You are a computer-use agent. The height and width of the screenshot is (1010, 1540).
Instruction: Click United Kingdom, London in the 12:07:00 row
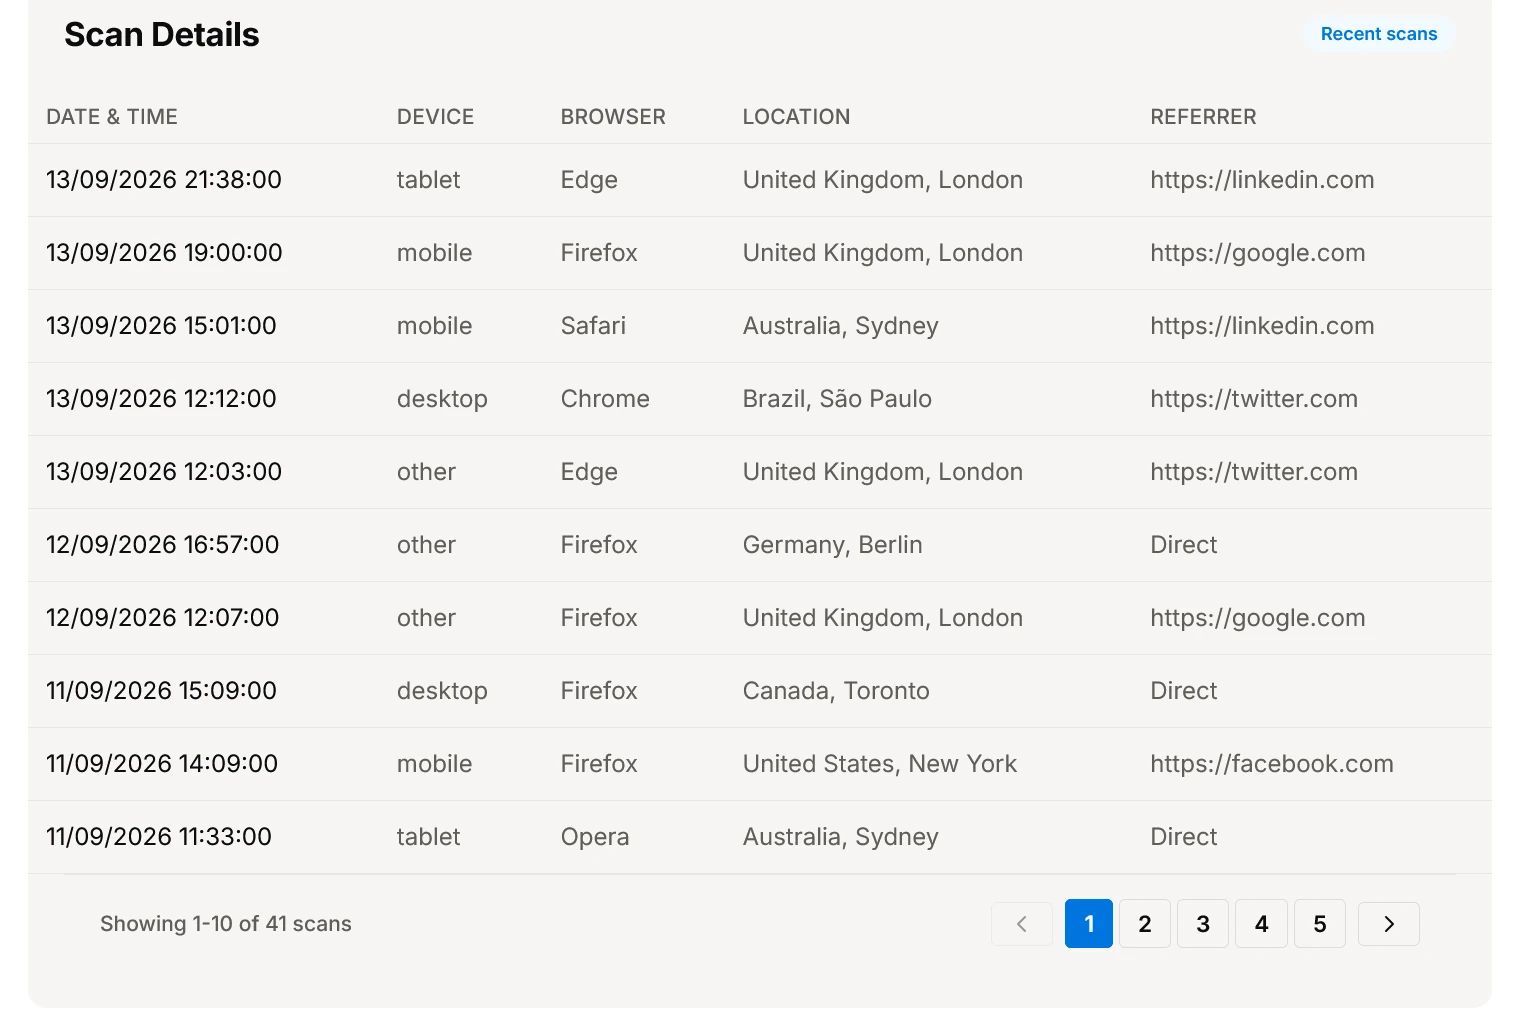tap(883, 618)
